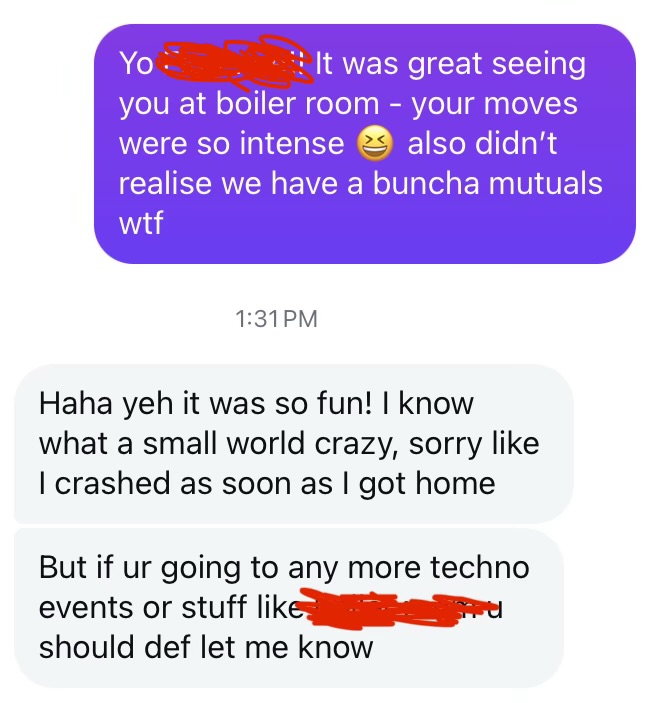Click the laughing emoji in purple message
This screenshot has width=652, height=703.
click(x=375, y=144)
